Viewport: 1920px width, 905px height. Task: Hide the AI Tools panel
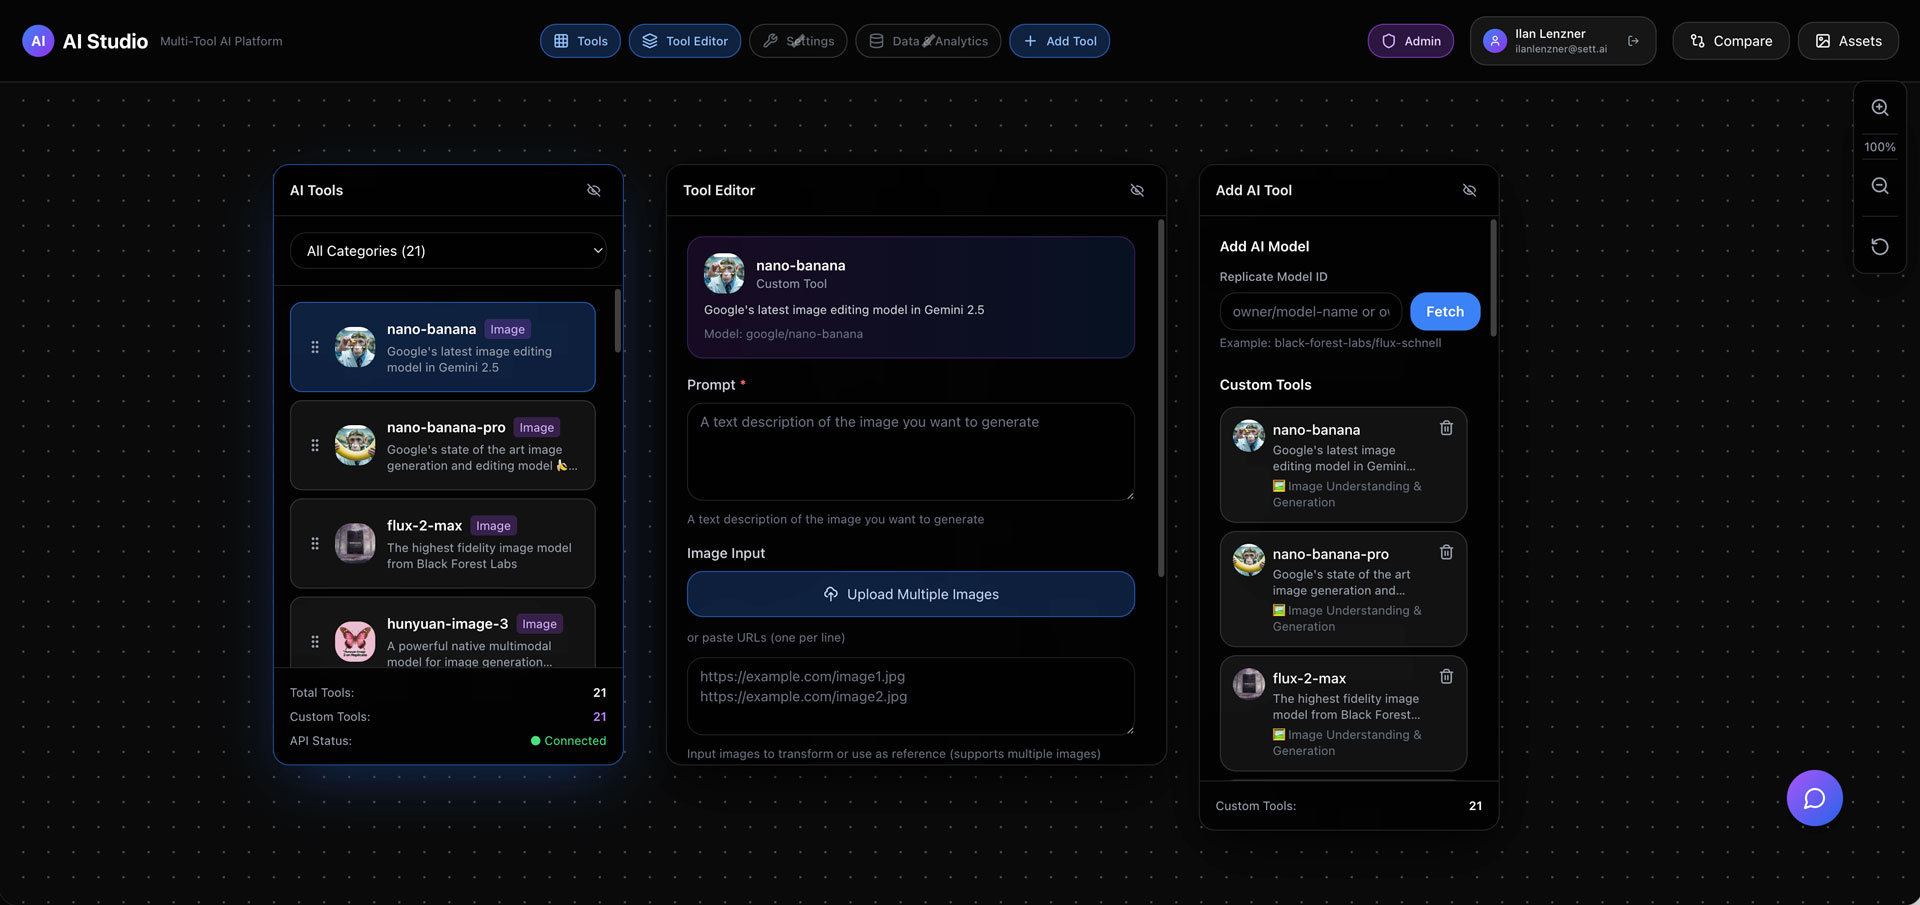coord(594,190)
